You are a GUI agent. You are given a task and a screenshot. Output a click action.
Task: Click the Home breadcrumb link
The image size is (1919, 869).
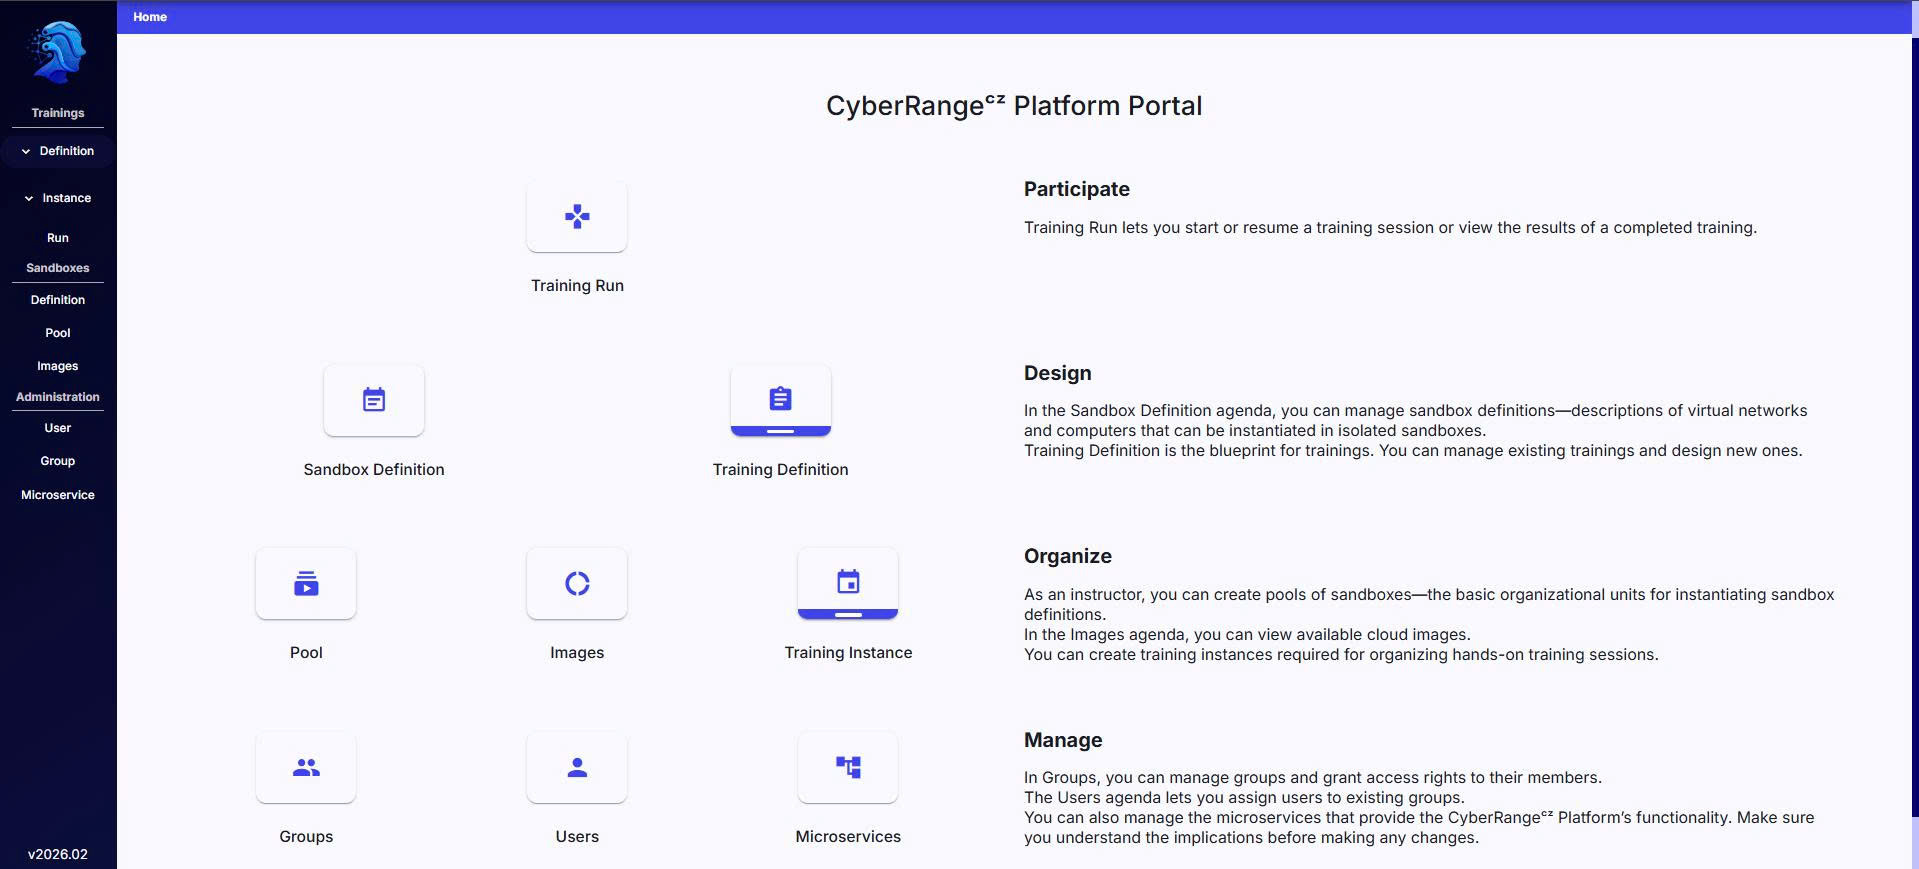tap(150, 17)
